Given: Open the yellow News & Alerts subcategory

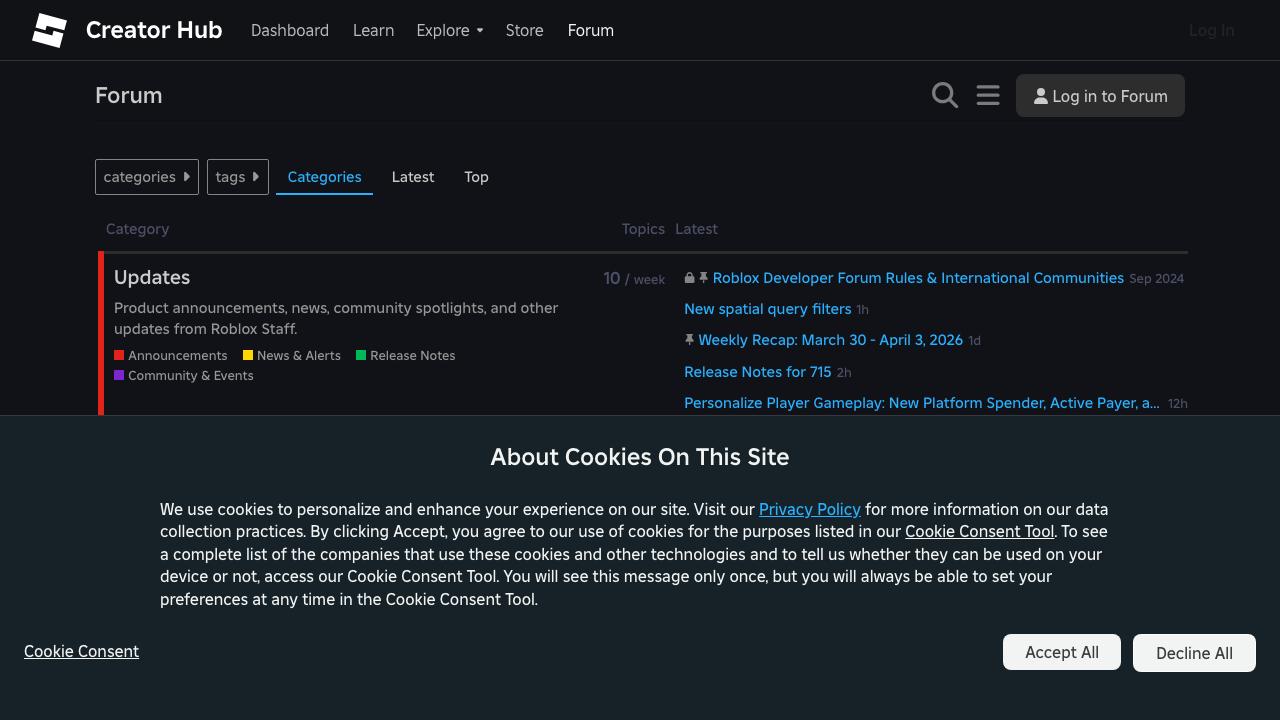Looking at the screenshot, I should point(292,356).
